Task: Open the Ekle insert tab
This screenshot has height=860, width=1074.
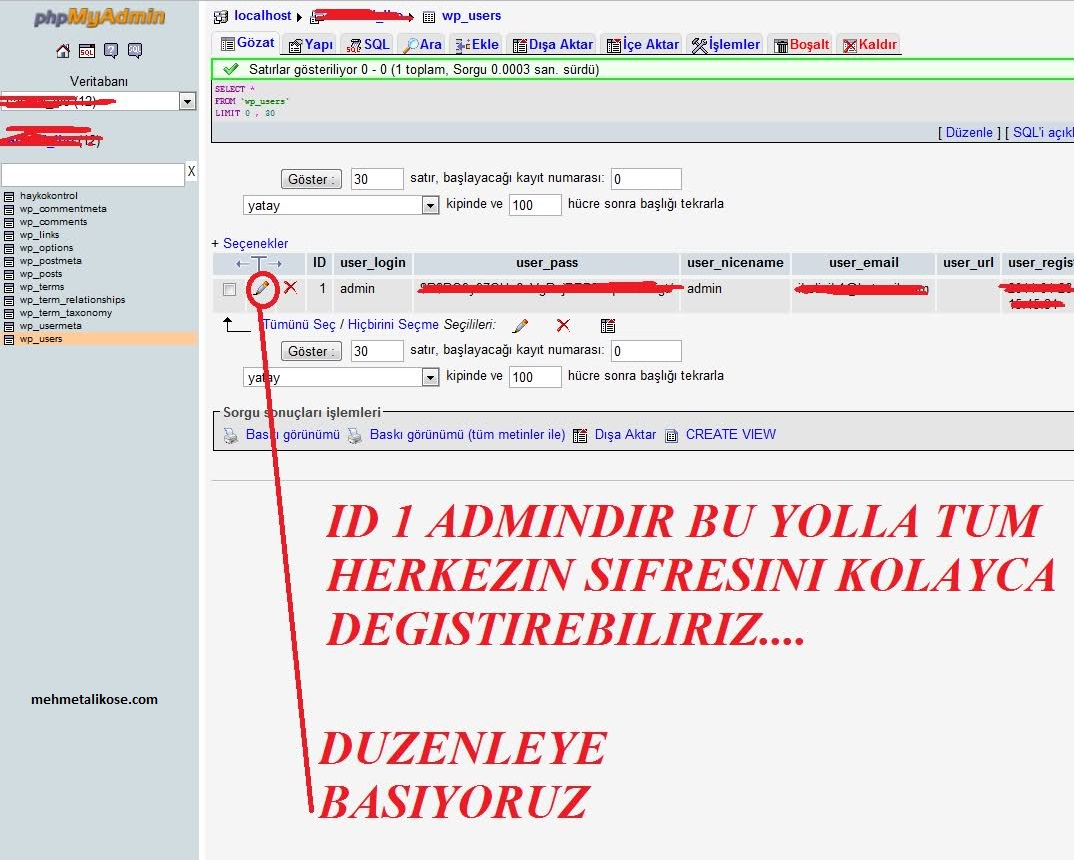Action: point(477,45)
